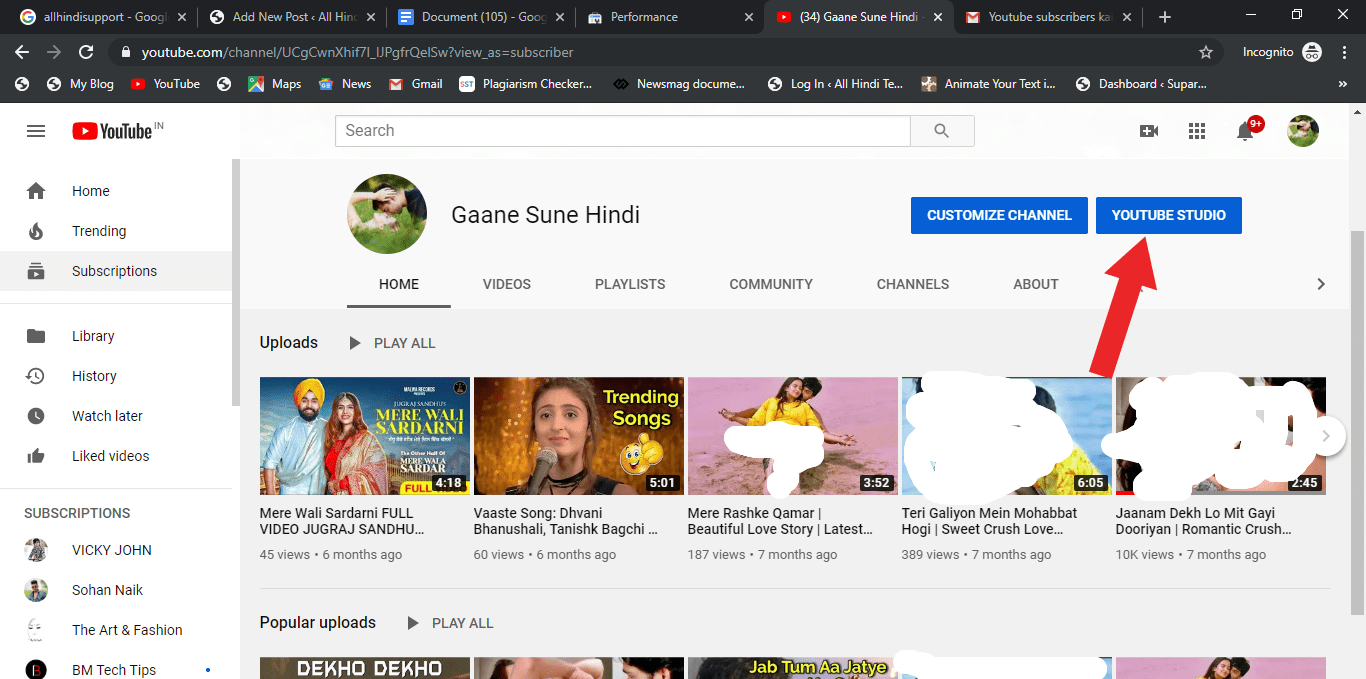Open the My Blog bookmark
Image resolution: width=1366 pixels, height=679 pixels.
tap(81, 84)
